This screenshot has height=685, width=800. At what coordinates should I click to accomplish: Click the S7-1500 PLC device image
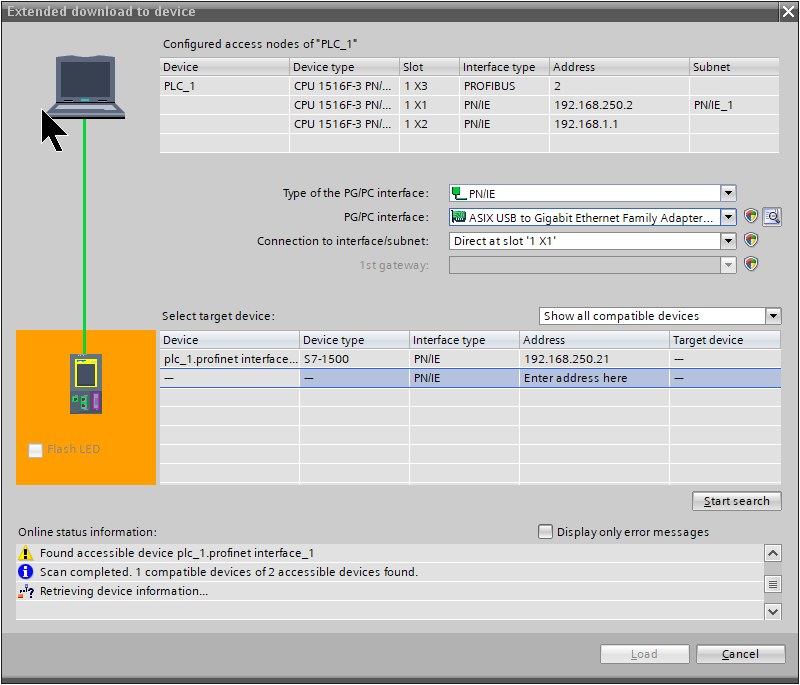(86, 384)
